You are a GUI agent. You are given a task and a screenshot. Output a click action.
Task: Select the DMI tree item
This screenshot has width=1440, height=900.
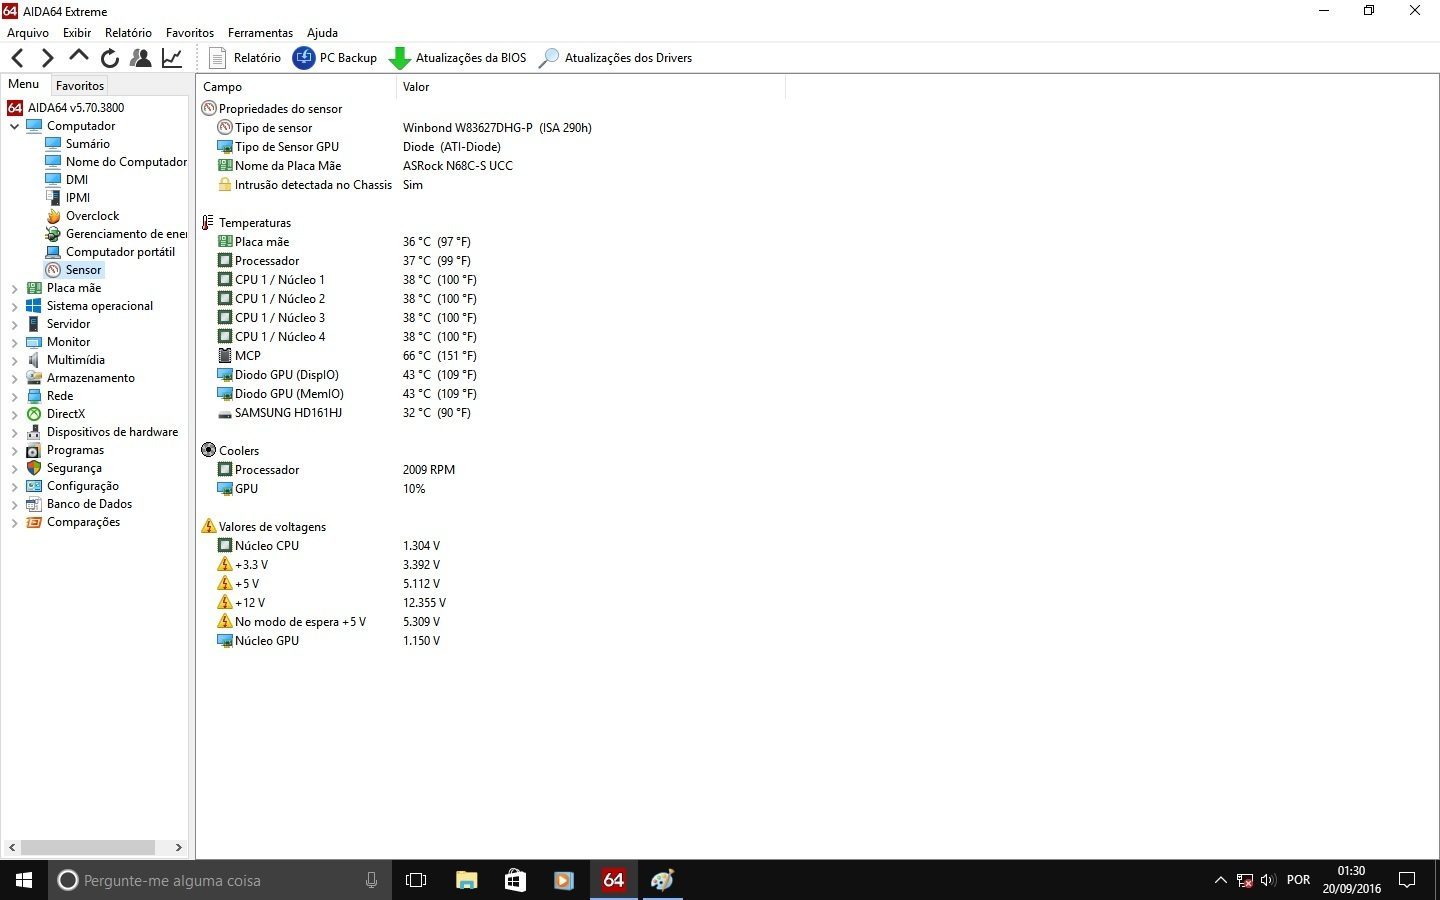(x=77, y=180)
